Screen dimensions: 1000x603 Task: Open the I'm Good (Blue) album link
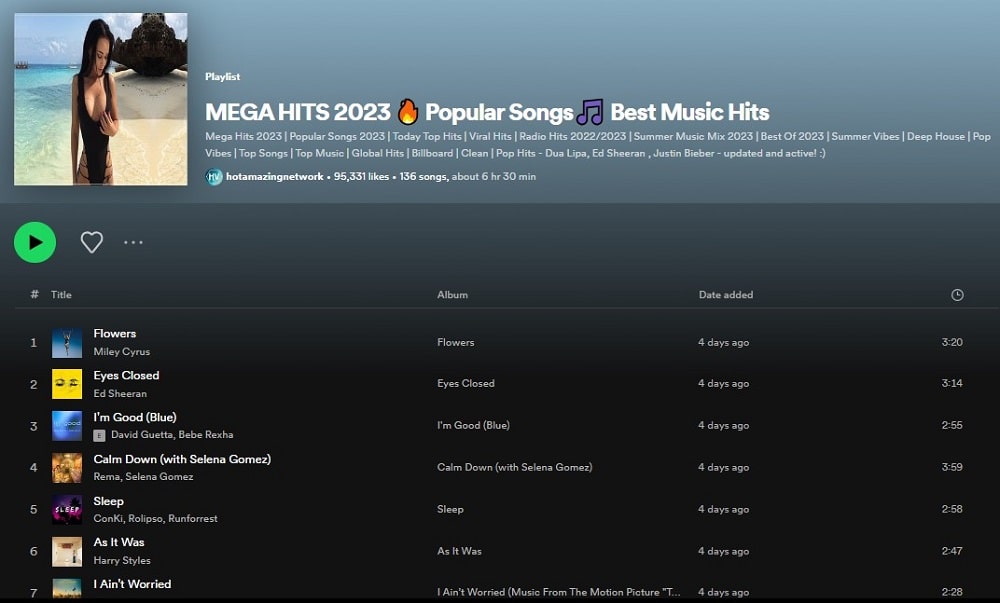473,425
